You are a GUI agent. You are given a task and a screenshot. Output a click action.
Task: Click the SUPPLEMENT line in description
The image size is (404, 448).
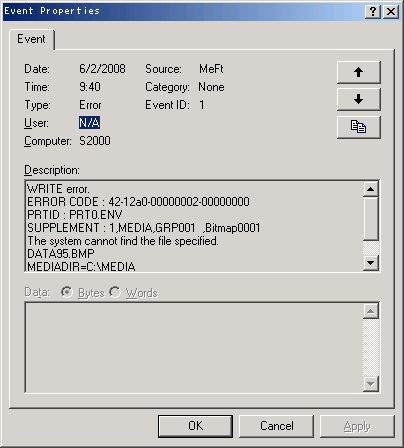tap(144, 228)
